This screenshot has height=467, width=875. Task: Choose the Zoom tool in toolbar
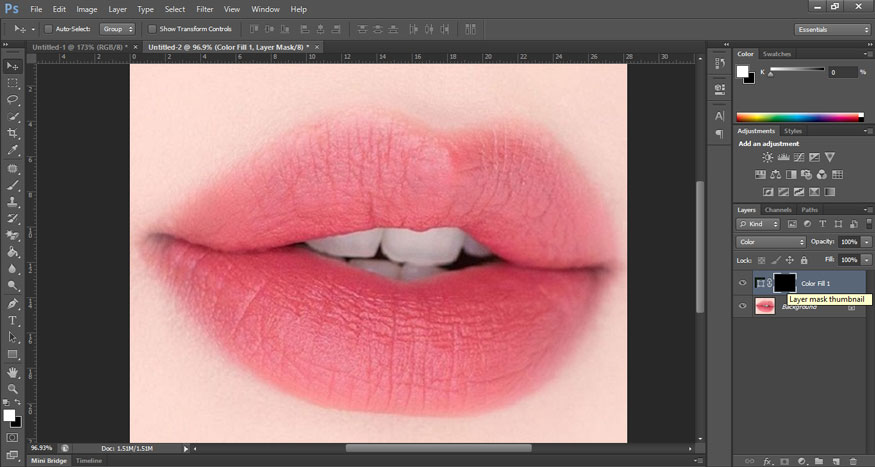pos(12,389)
